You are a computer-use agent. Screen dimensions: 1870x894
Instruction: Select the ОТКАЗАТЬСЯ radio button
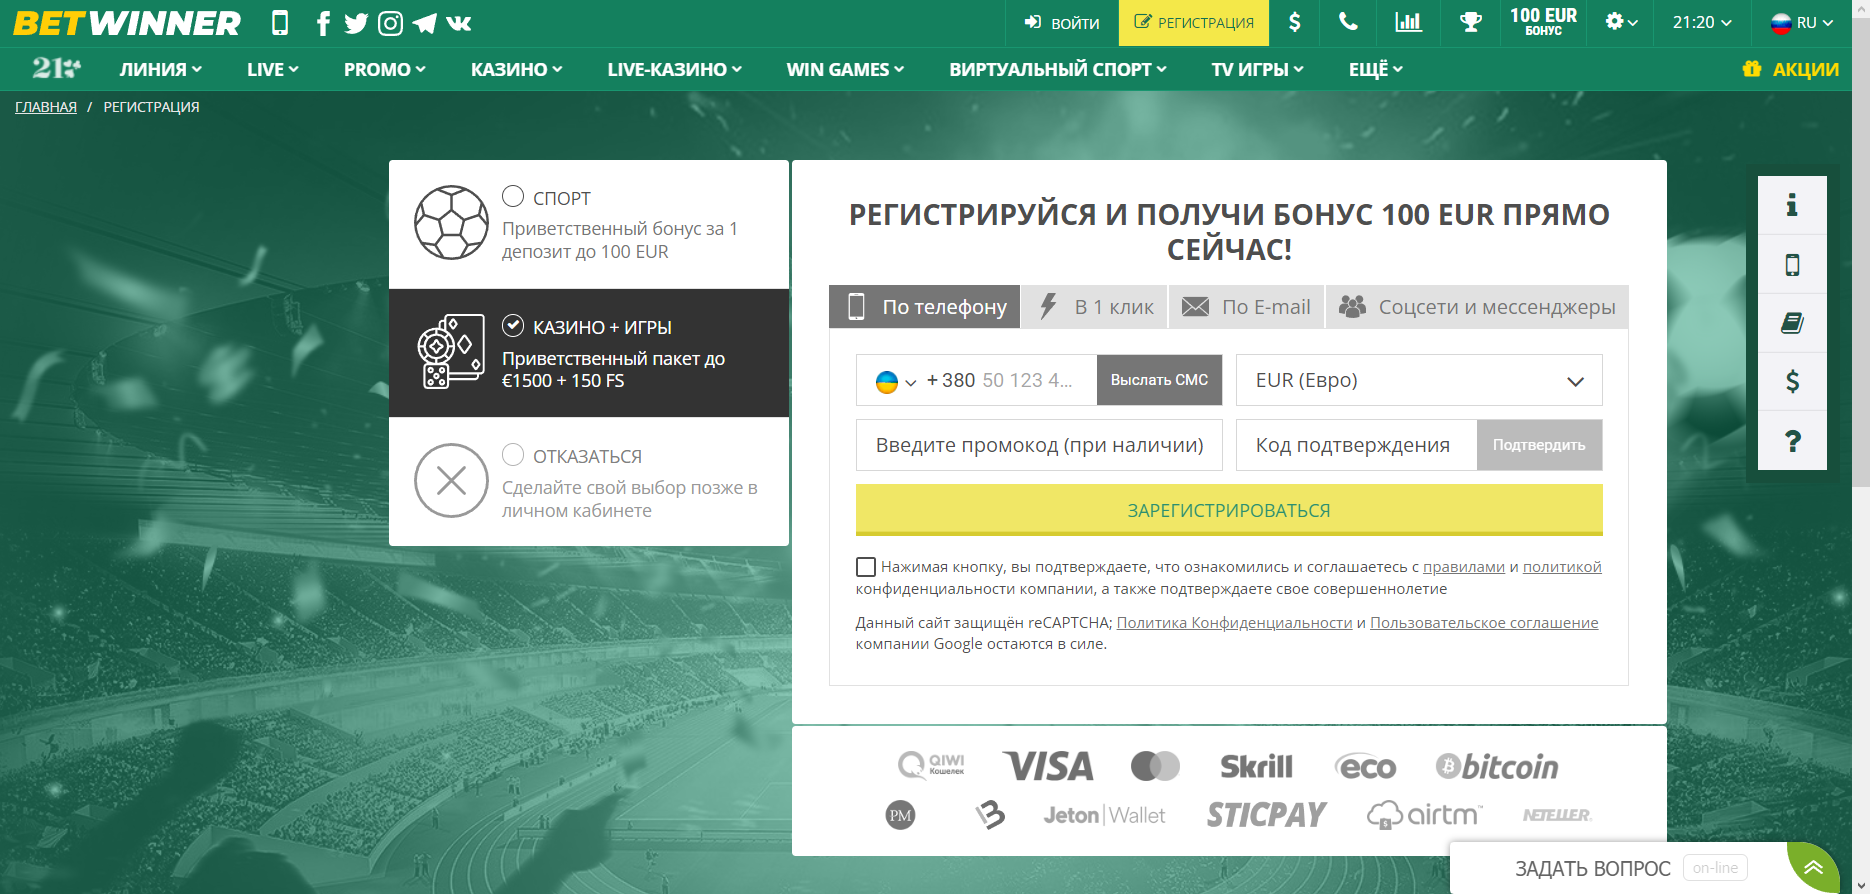[513, 454]
